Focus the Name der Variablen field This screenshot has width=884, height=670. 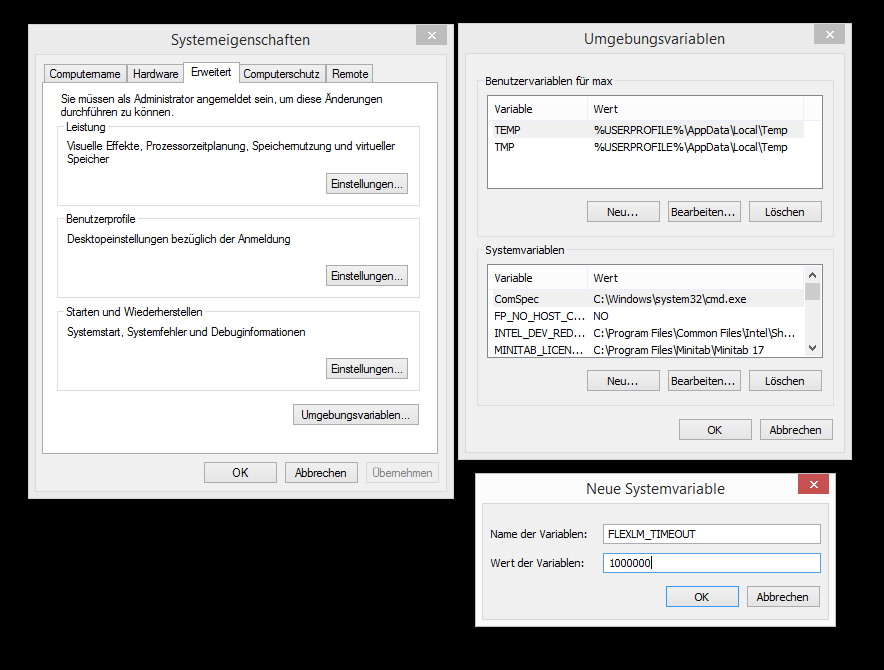pos(711,534)
